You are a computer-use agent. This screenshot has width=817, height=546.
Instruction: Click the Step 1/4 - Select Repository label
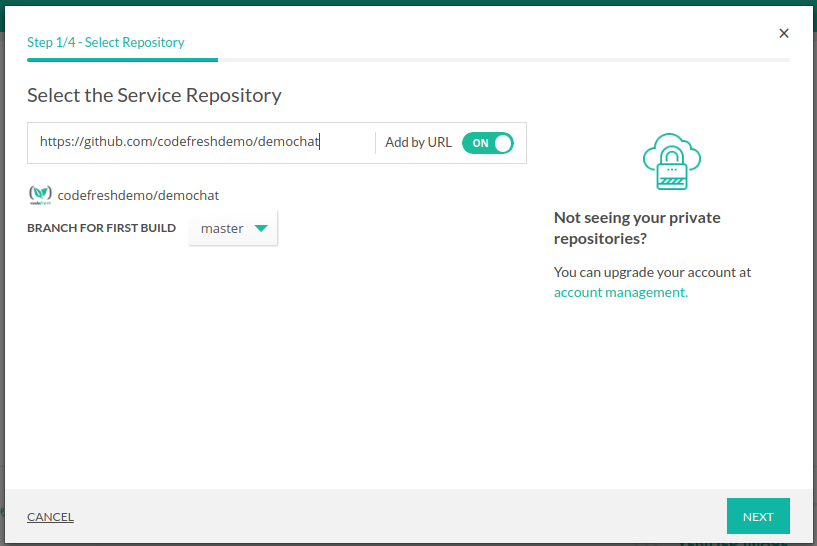tap(106, 42)
